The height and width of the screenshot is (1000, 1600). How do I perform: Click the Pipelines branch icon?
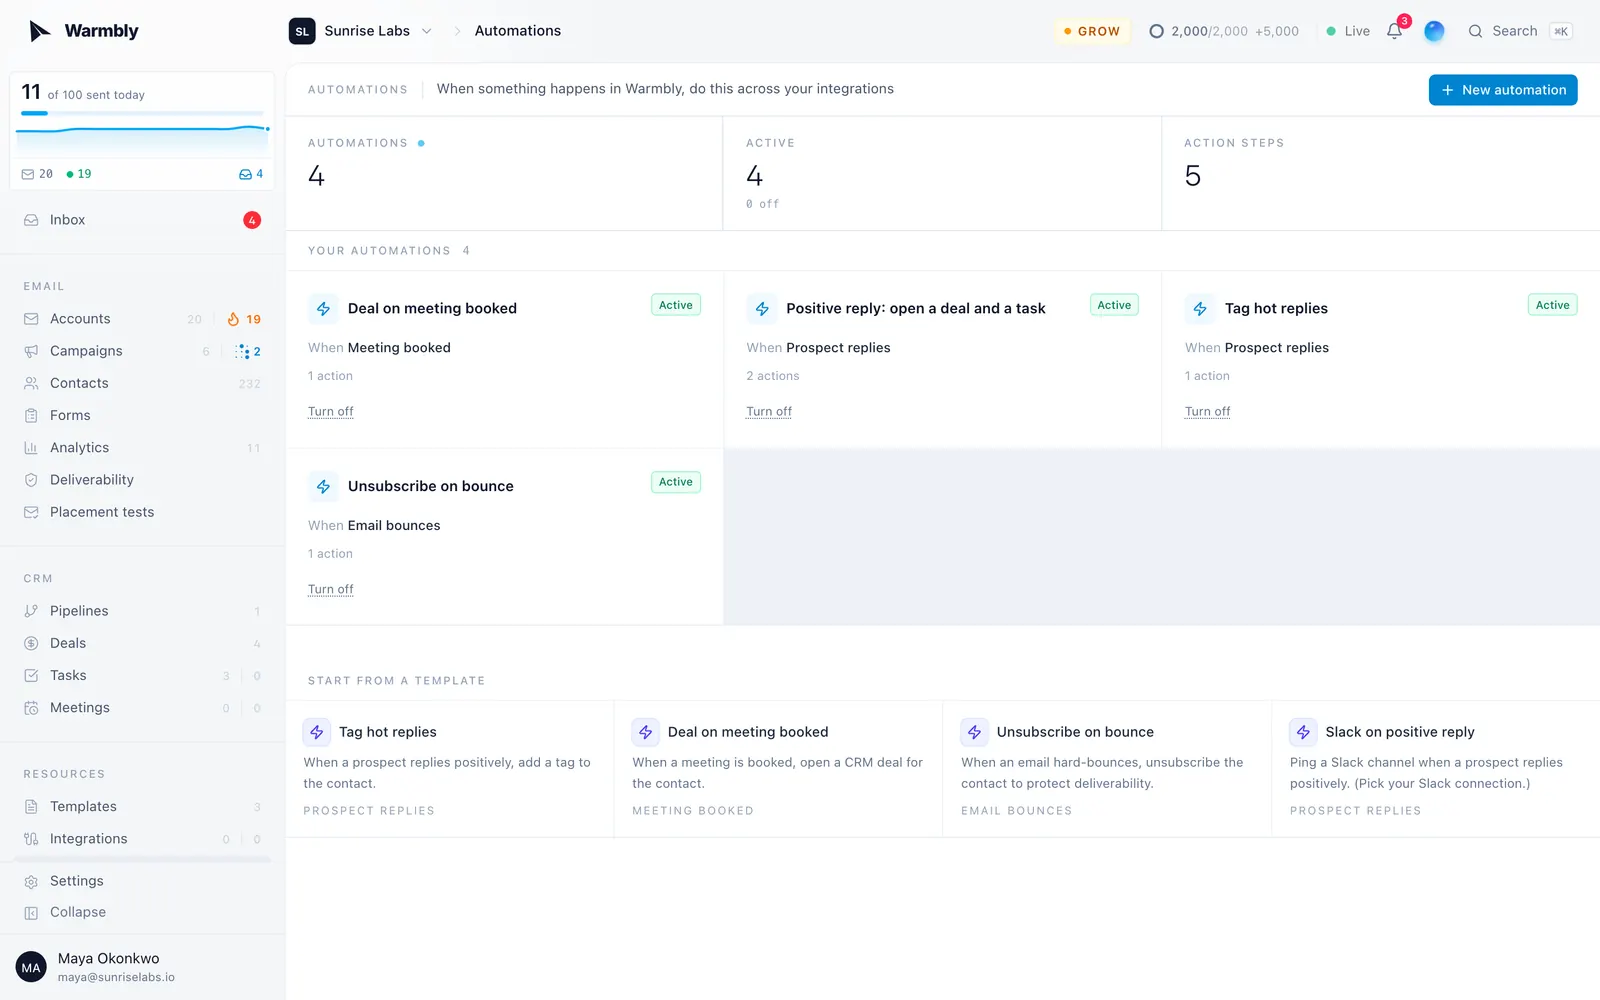(31, 611)
